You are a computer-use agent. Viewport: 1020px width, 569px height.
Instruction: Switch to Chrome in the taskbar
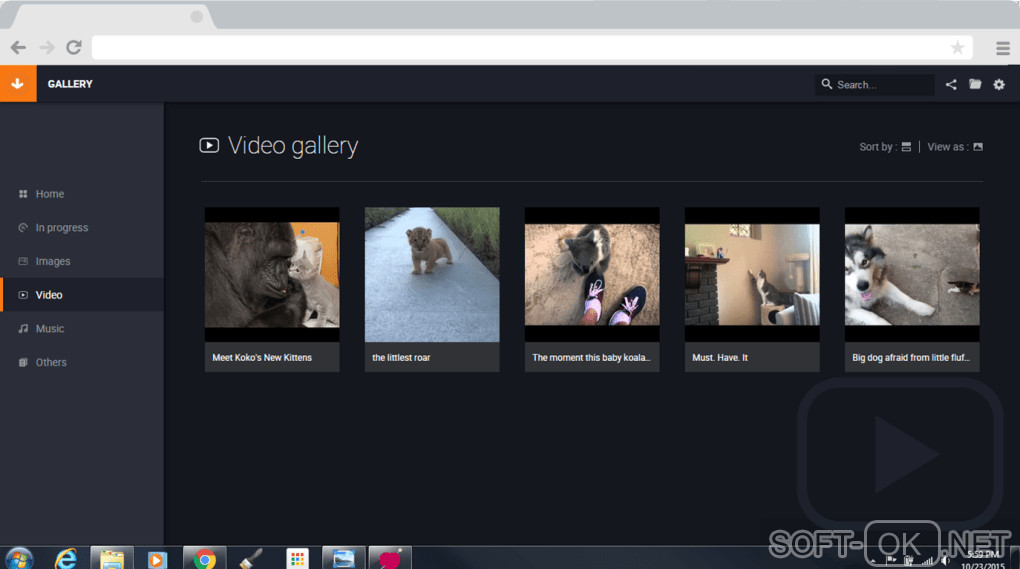(204, 559)
